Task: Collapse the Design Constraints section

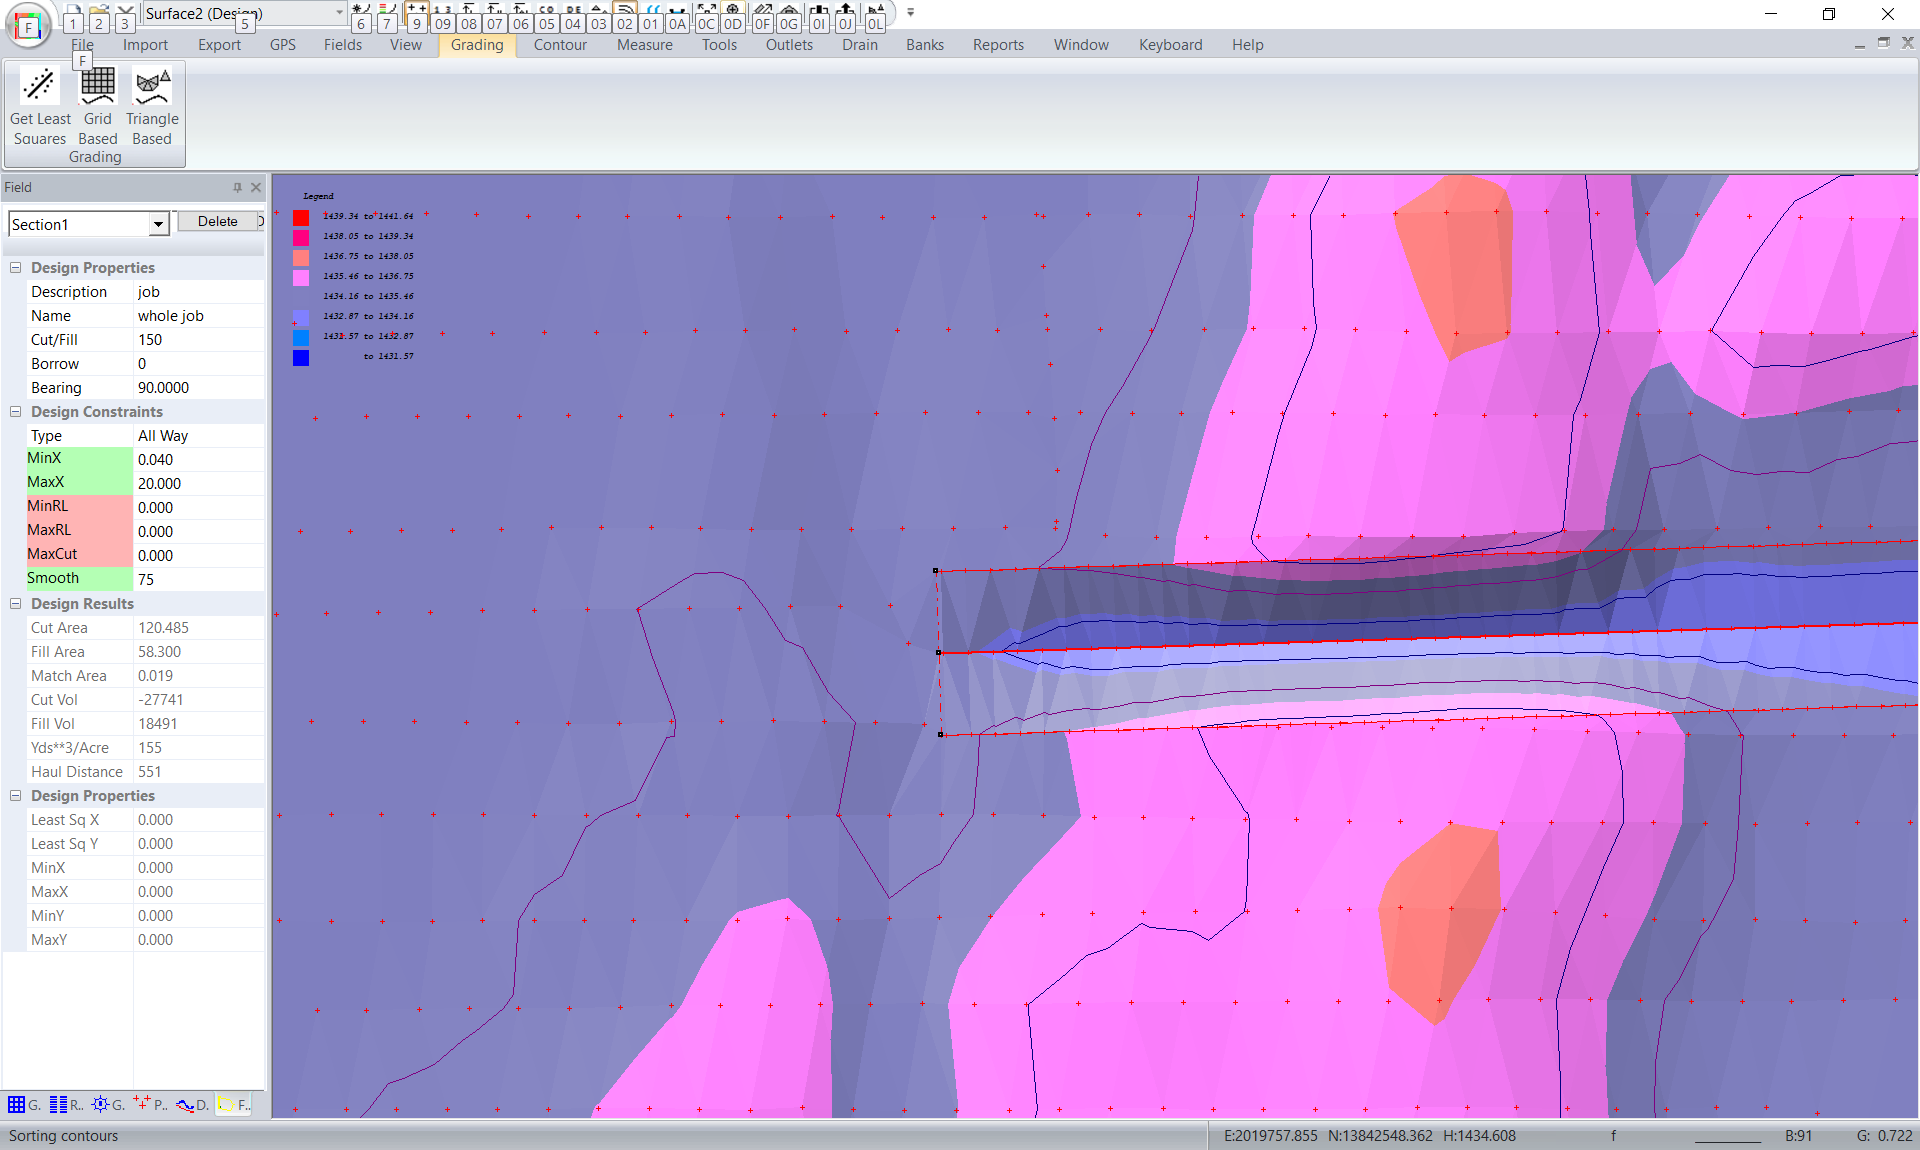Action: pyautogui.click(x=16, y=412)
